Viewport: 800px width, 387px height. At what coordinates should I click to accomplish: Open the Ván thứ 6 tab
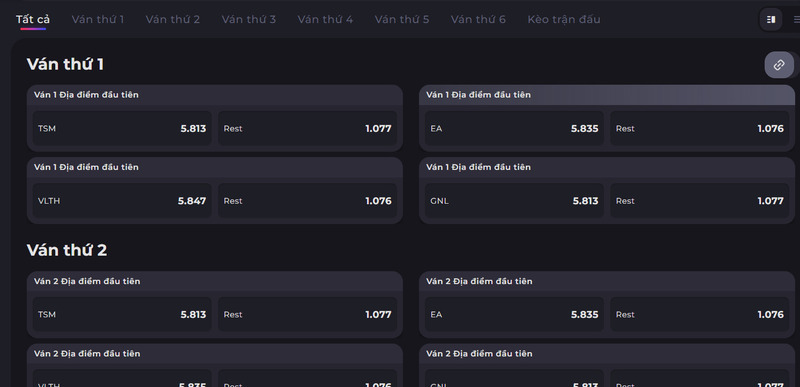[x=478, y=19]
